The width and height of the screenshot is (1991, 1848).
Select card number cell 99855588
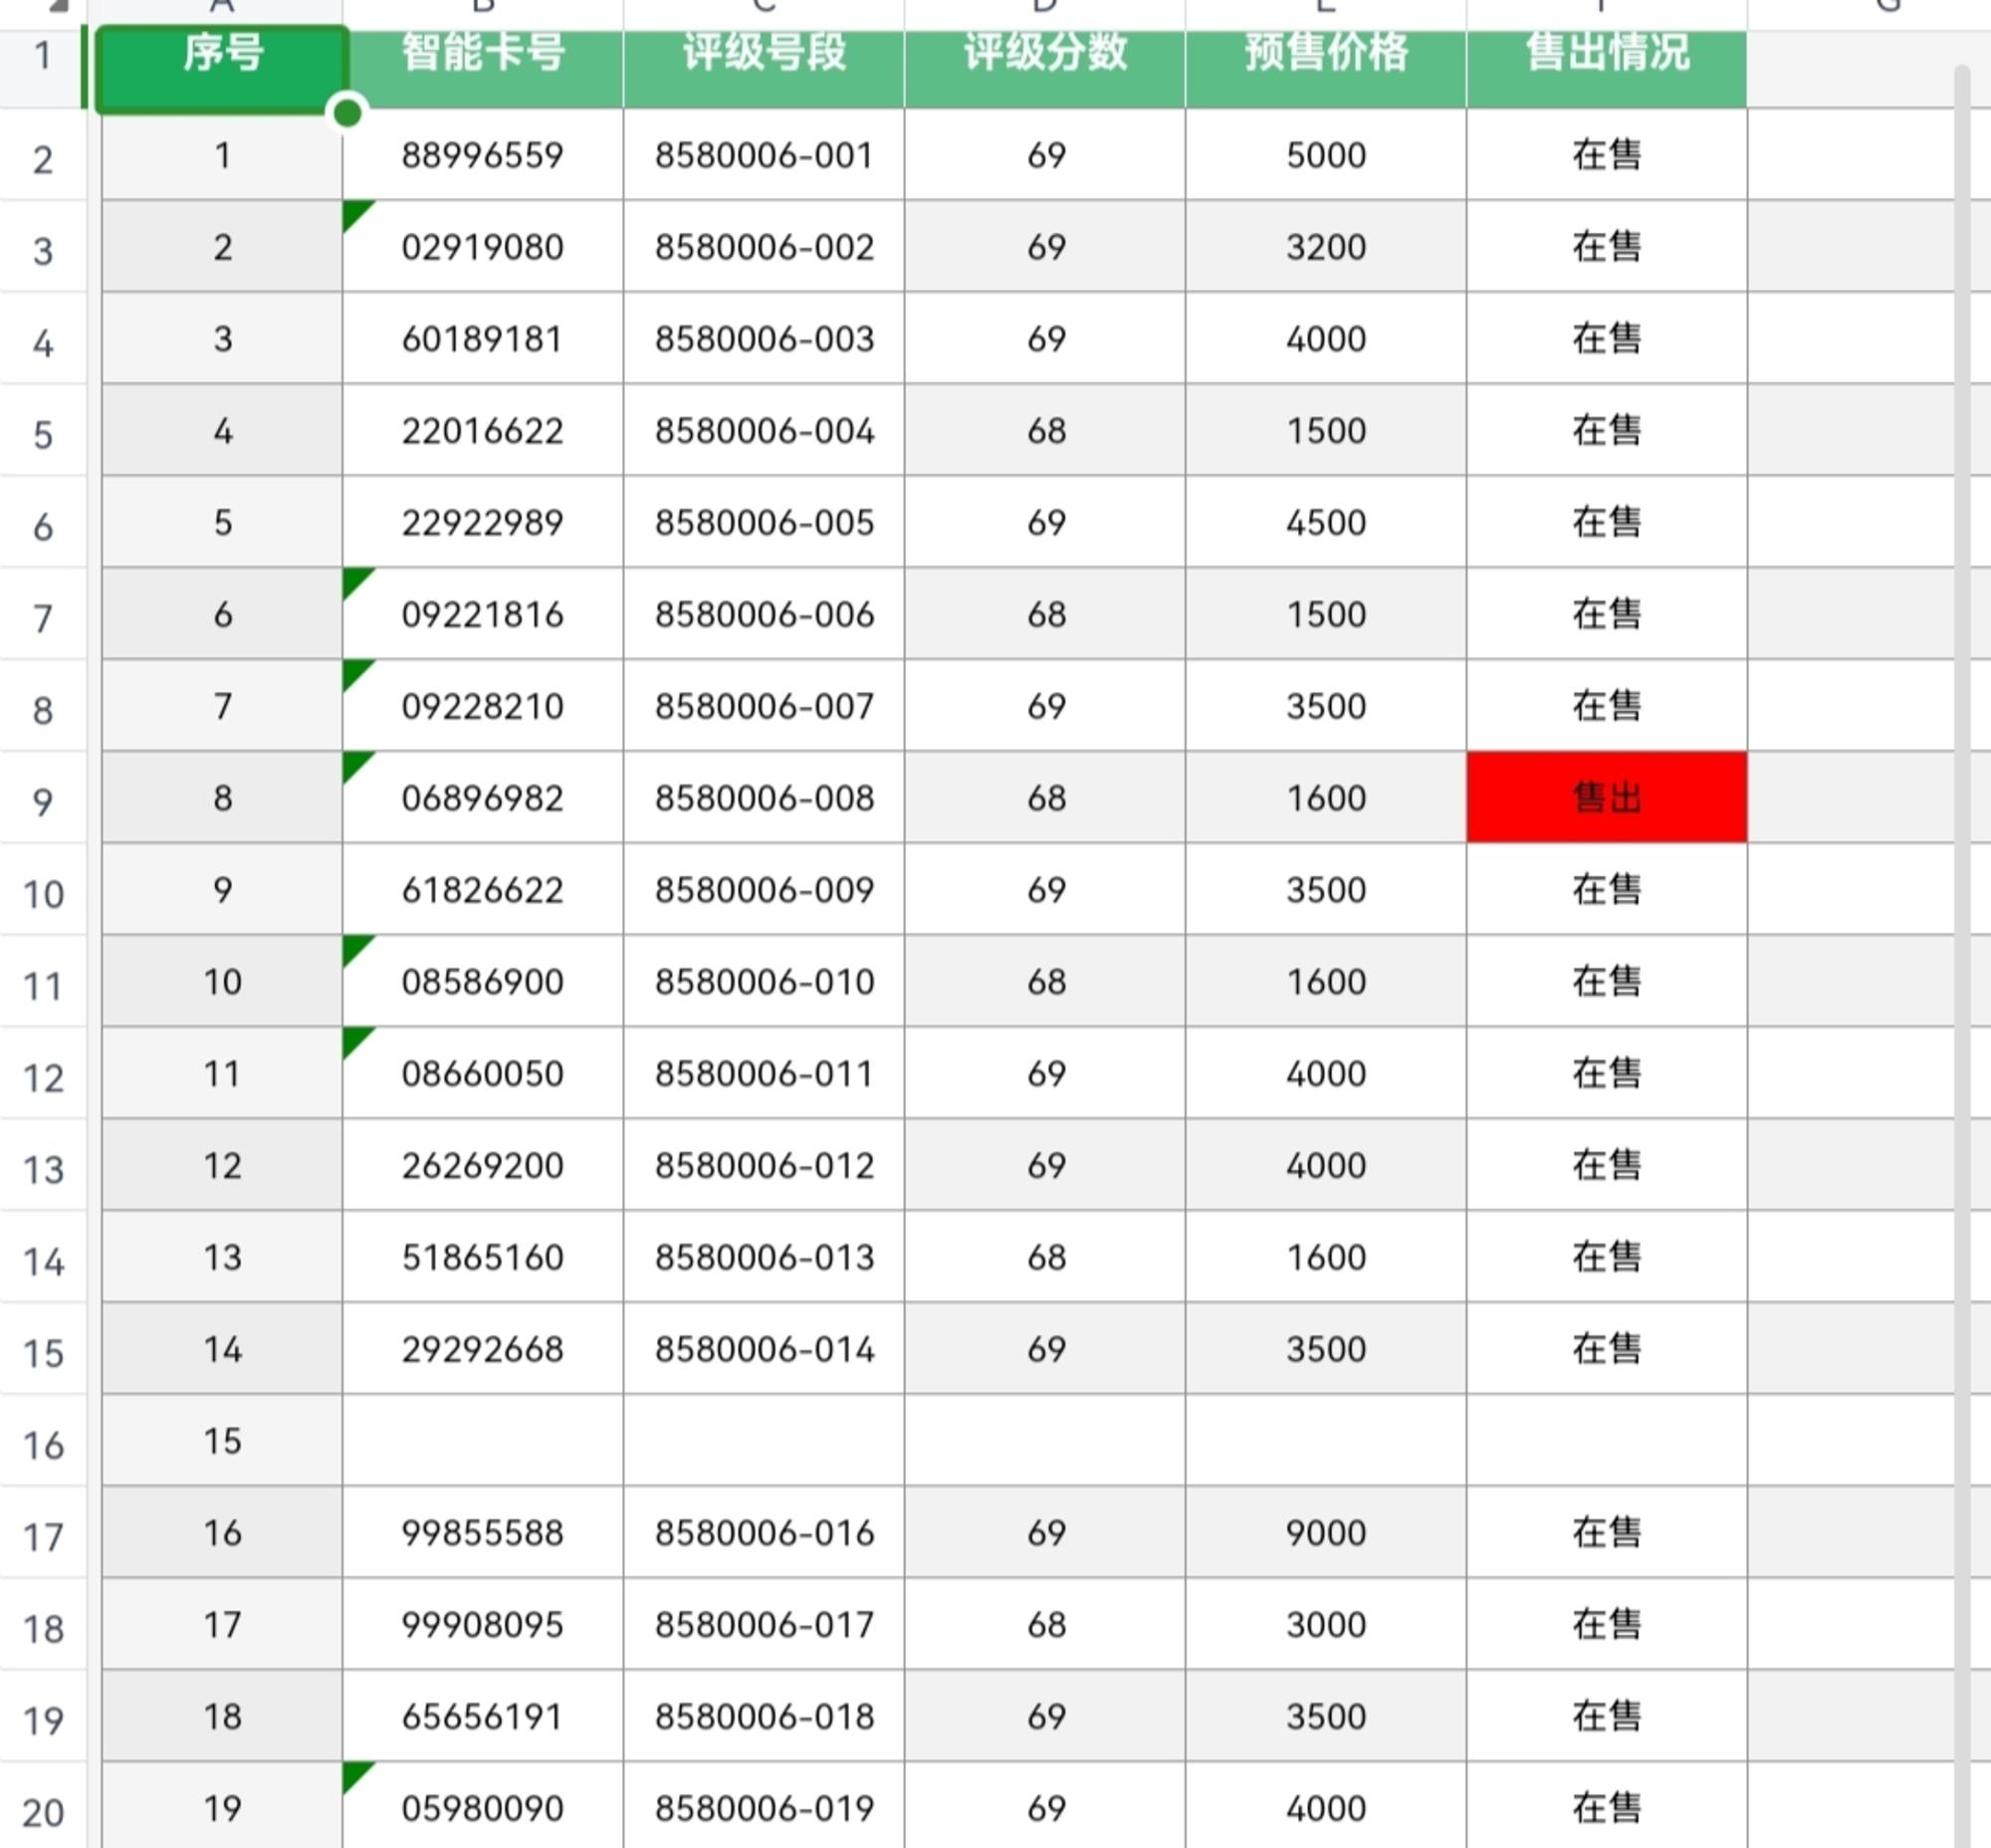pyautogui.click(x=483, y=1532)
